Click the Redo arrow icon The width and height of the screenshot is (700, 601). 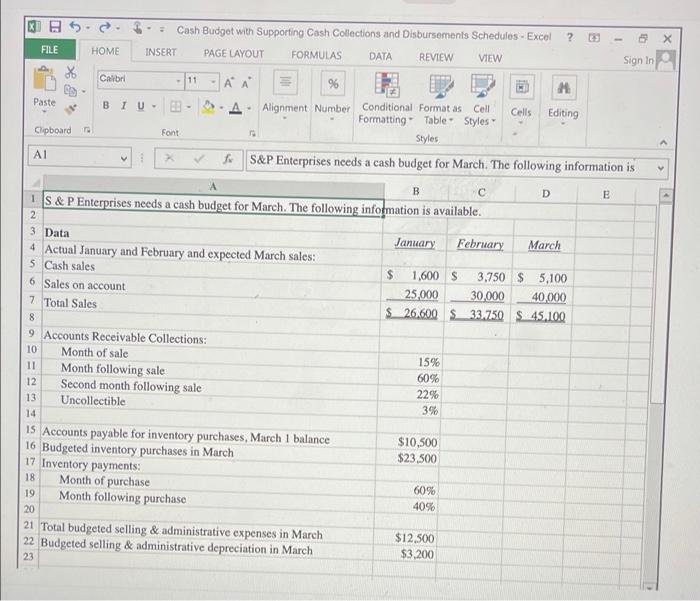pyautogui.click(x=105, y=28)
